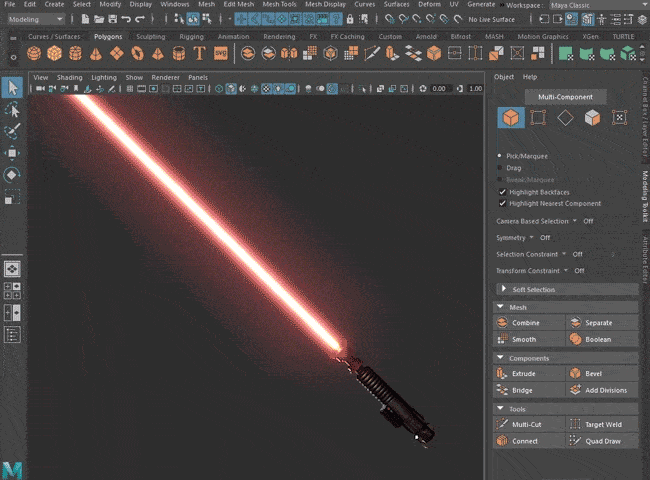Click the Undo arrow icon

click(126, 19)
